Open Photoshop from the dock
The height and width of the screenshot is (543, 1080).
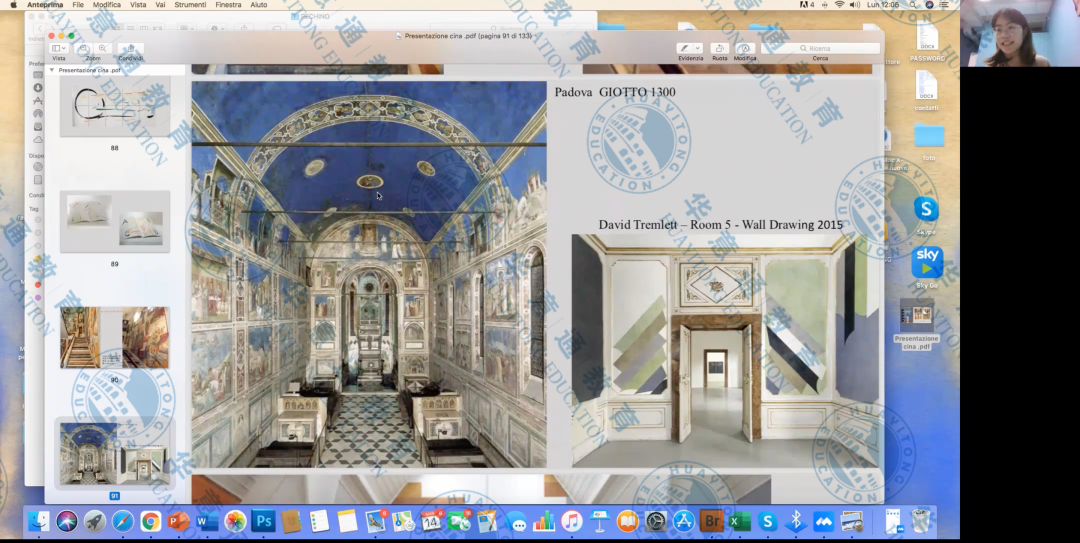click(263, 522)
